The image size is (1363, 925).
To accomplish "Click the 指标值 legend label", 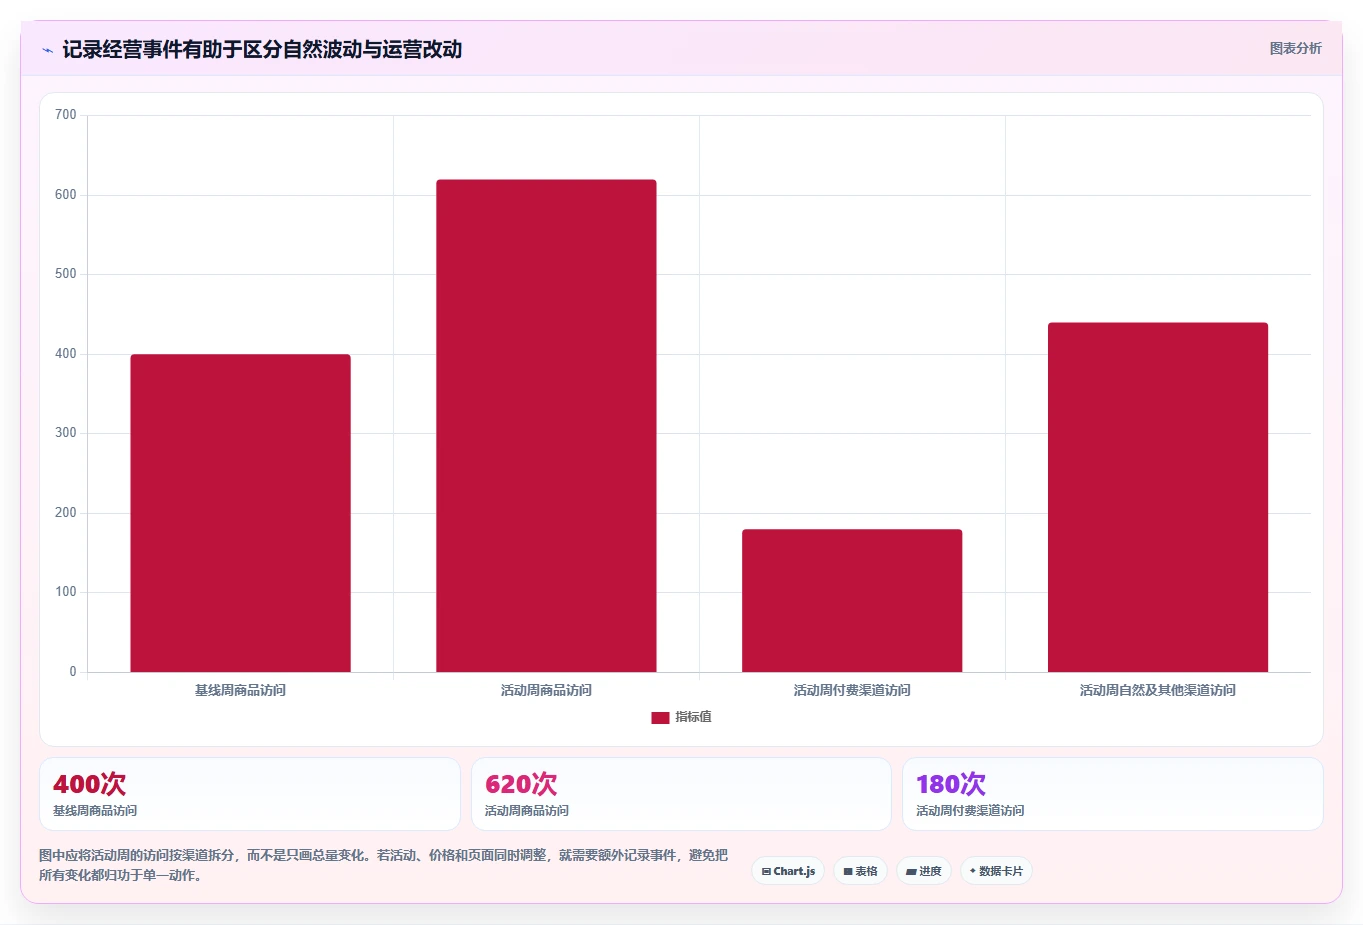I will point(693,717).
